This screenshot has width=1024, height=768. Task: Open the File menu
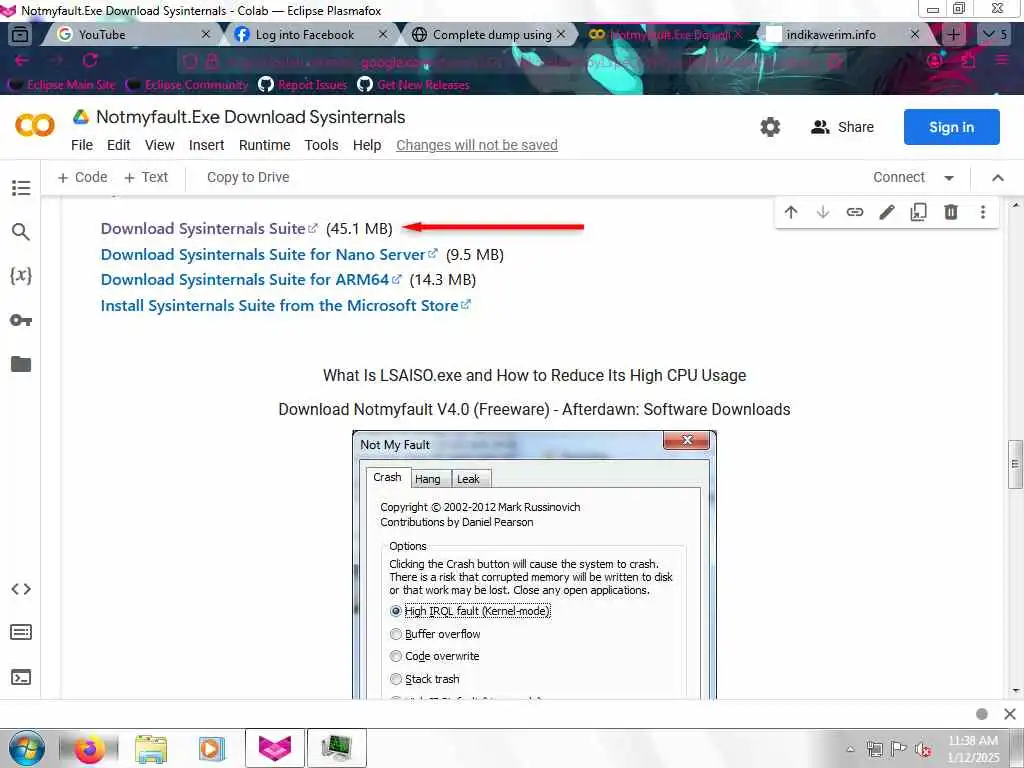tap(82, 145)
